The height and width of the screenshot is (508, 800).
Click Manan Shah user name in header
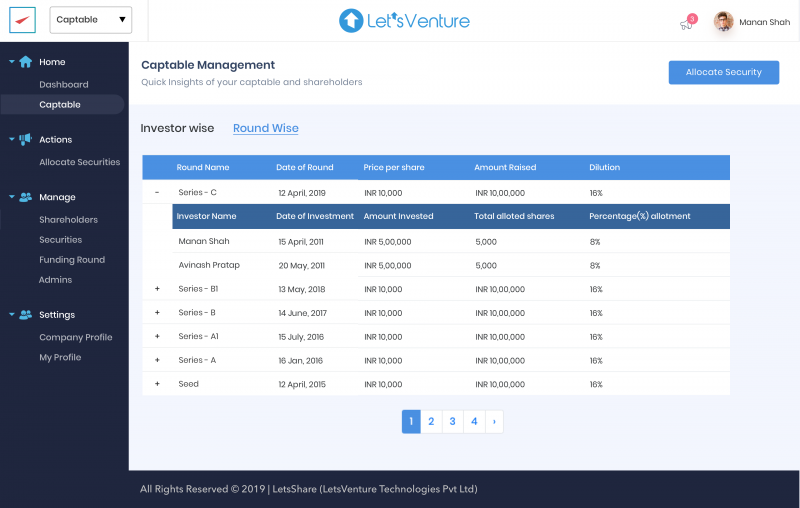(764, 22)
